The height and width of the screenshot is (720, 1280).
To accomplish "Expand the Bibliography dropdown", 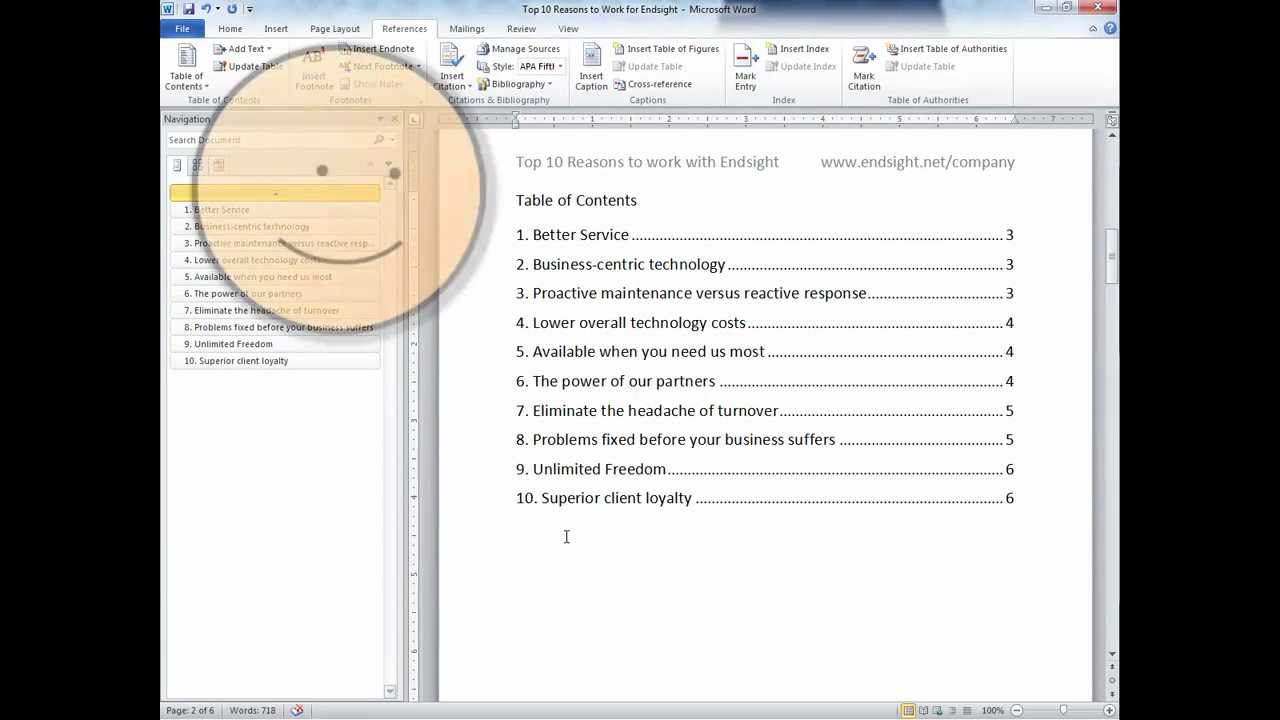I will coord(514,84).
